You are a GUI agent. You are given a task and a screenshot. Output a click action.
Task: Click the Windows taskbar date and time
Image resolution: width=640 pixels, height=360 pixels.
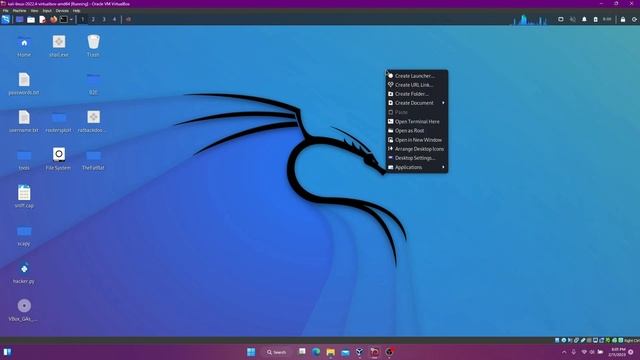point(617,352)
